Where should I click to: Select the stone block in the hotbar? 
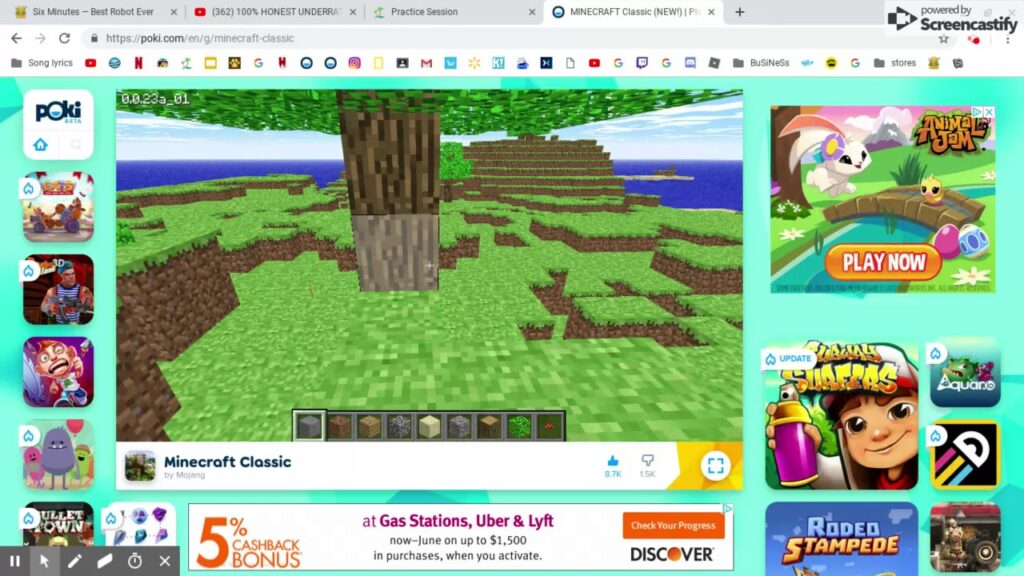[309, 426]
